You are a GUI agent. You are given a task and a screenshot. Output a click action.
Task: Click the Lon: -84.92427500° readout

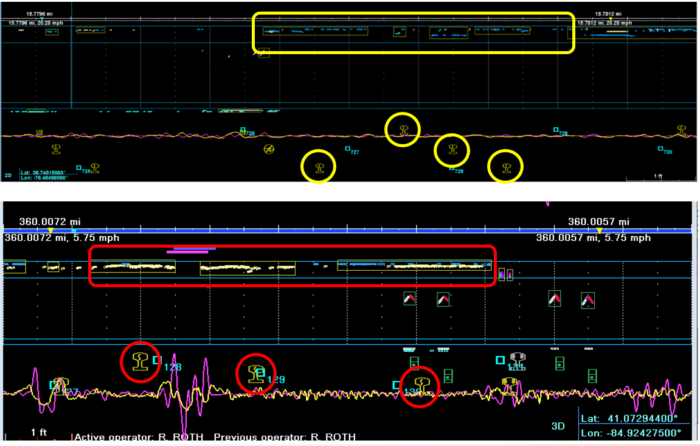click(x=631, y=433)
